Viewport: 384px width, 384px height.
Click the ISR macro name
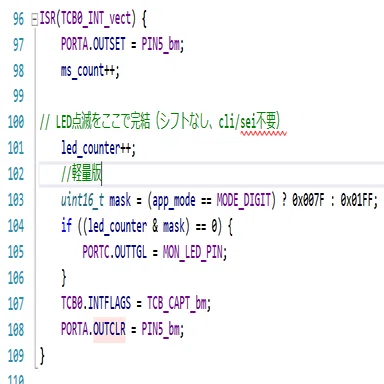48,18
